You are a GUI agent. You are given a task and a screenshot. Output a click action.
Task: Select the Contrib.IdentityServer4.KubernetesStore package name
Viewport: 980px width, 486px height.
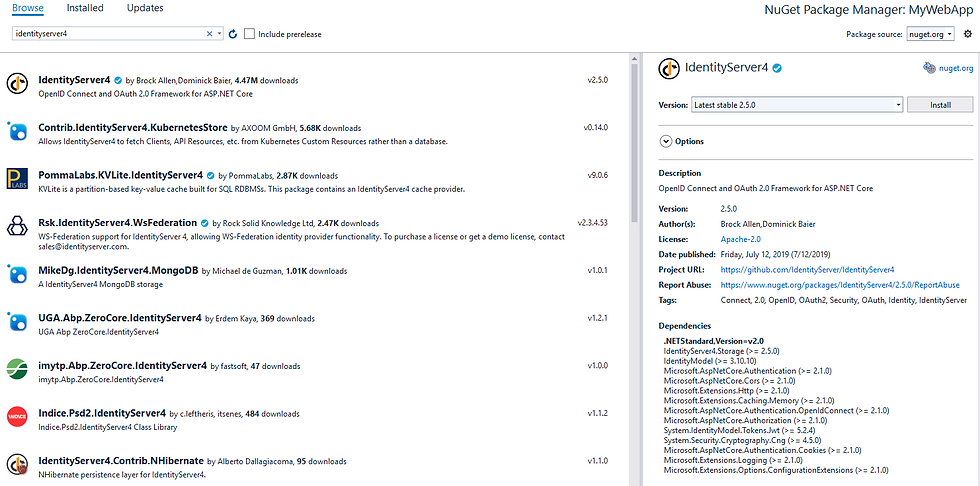click(132, 127)
